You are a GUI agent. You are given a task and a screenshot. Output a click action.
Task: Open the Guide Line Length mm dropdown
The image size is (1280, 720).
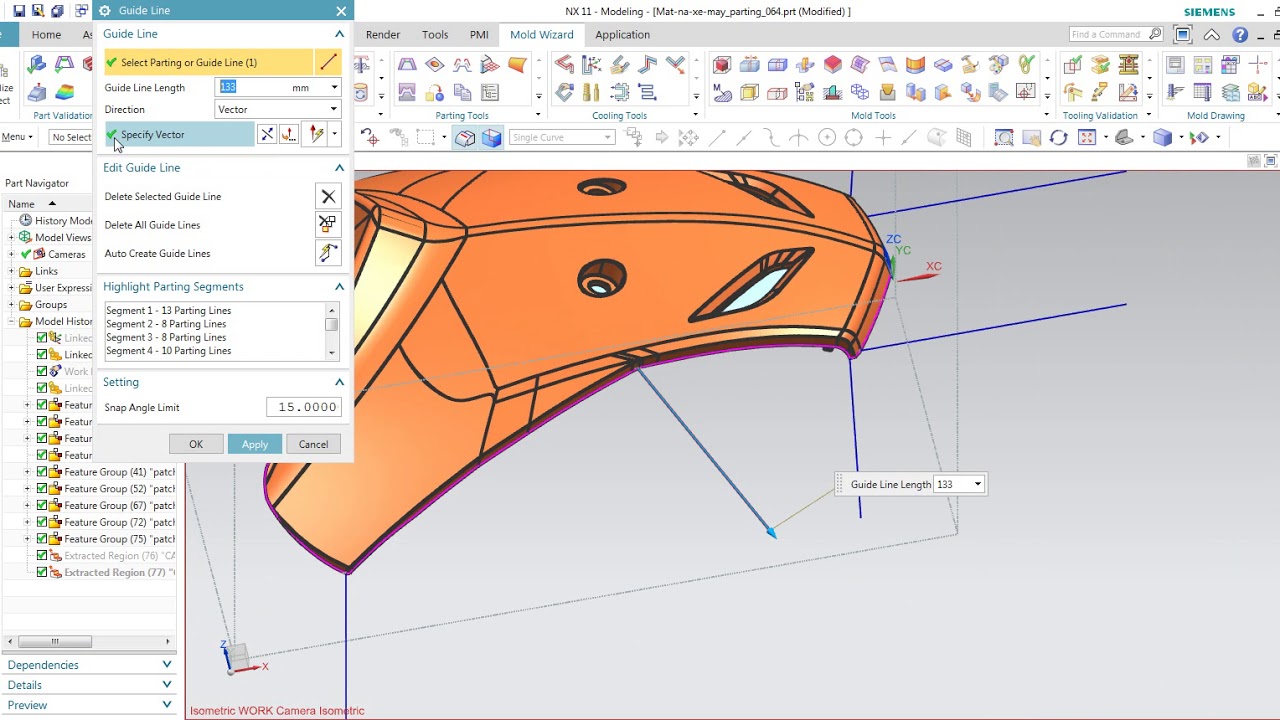point(334,88)
